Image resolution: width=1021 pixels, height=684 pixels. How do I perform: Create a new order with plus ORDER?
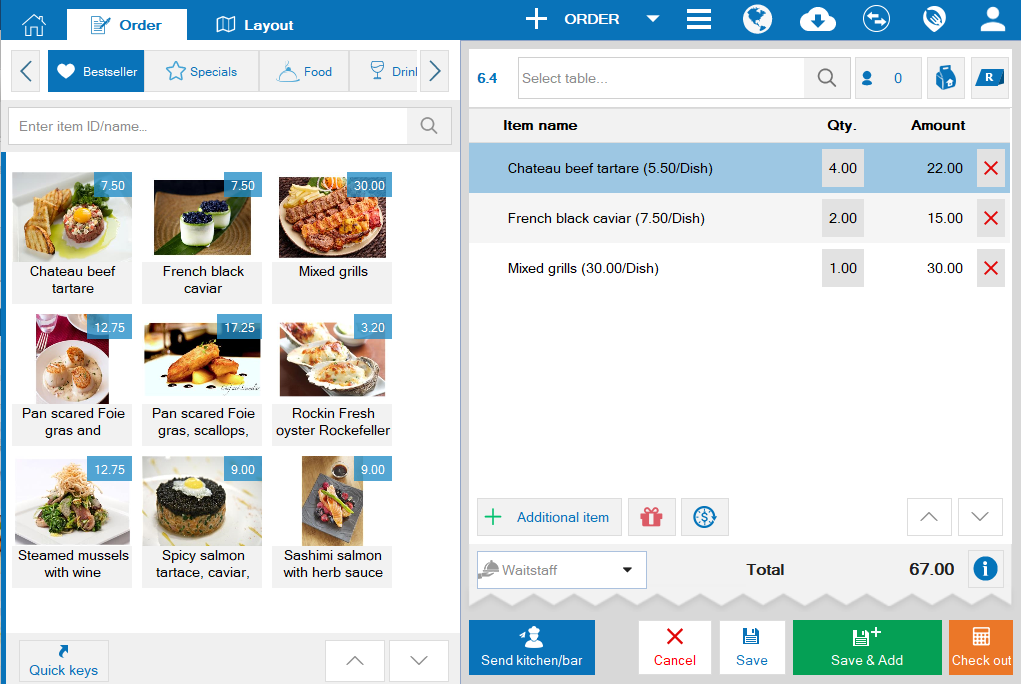[572, 19]
